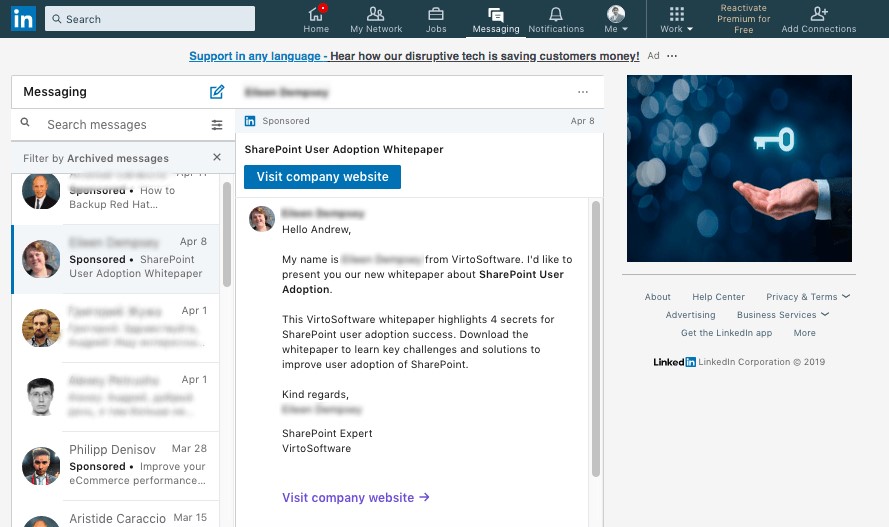Screen dimensions: 889x527
Task: Compose a new message with pencil icon
Action: (217, 92)
